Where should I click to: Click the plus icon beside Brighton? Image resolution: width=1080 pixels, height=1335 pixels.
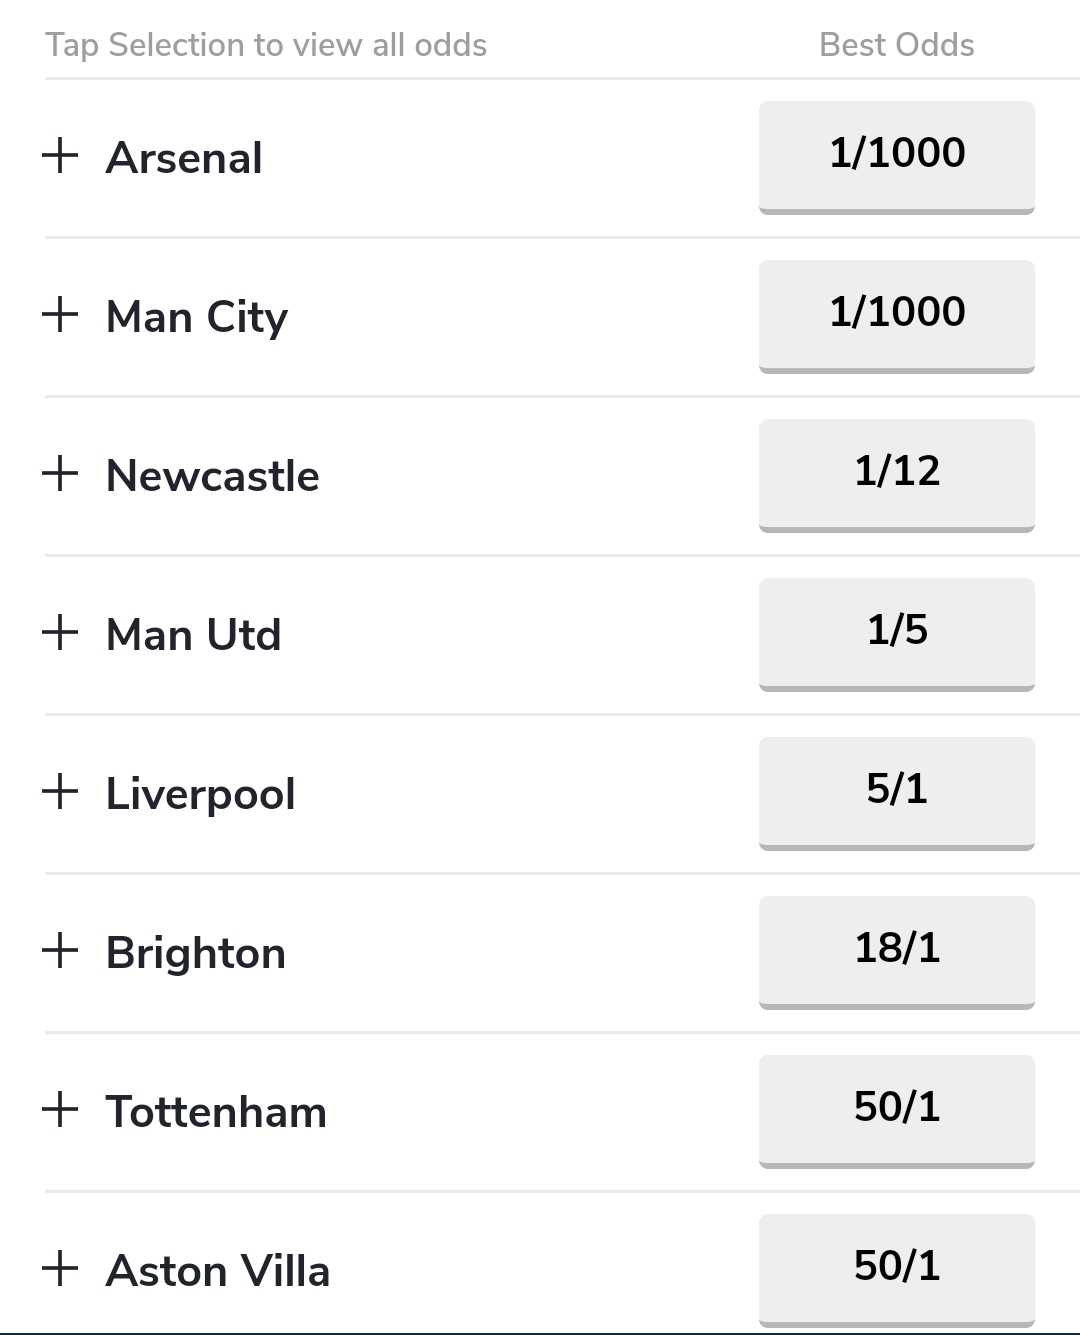(60, 950)
